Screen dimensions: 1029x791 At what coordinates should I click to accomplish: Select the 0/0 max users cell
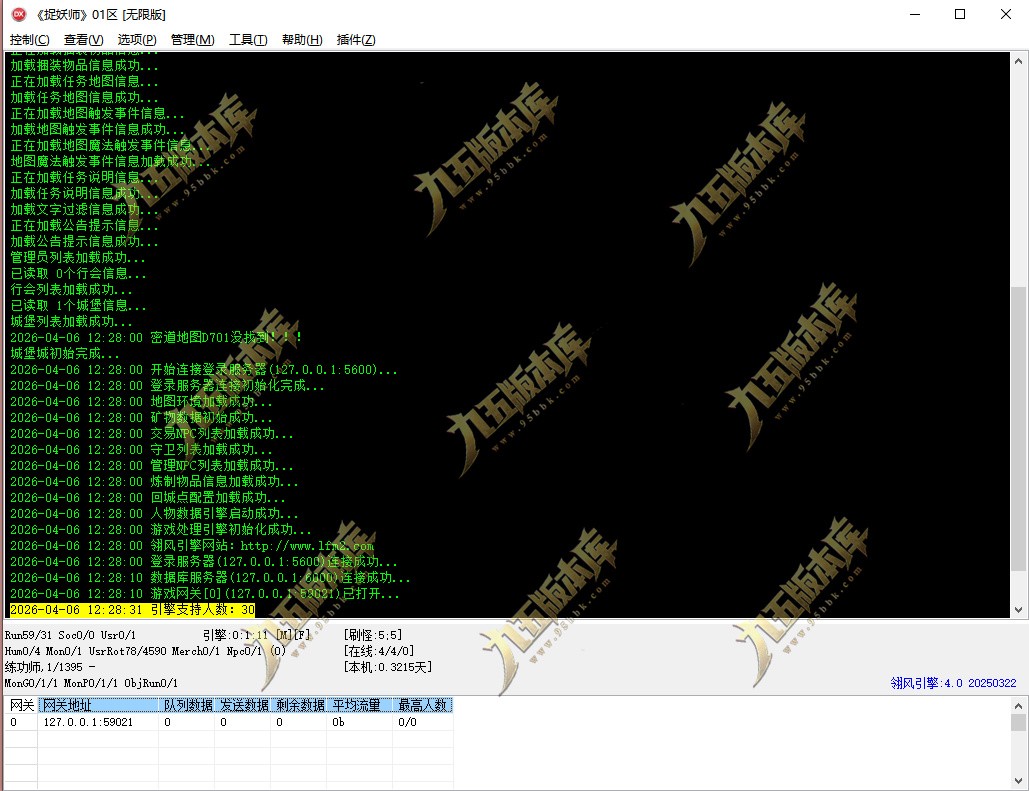pyautogui.click(x=423, y=722)
